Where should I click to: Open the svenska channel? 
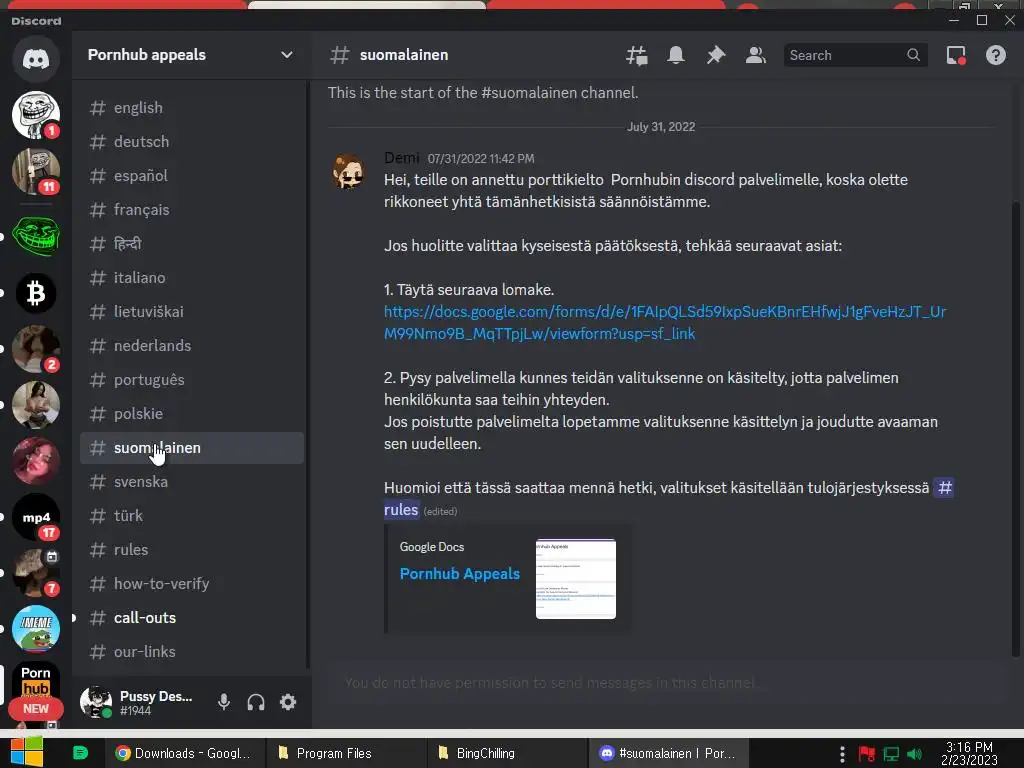(192, 482)
